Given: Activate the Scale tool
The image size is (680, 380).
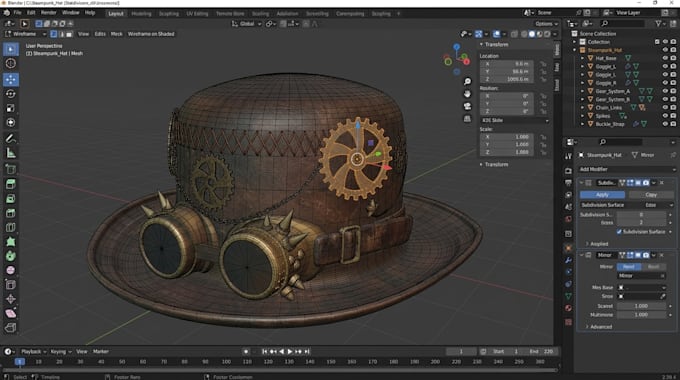Looking at the screenshot, I should point(11,108).
